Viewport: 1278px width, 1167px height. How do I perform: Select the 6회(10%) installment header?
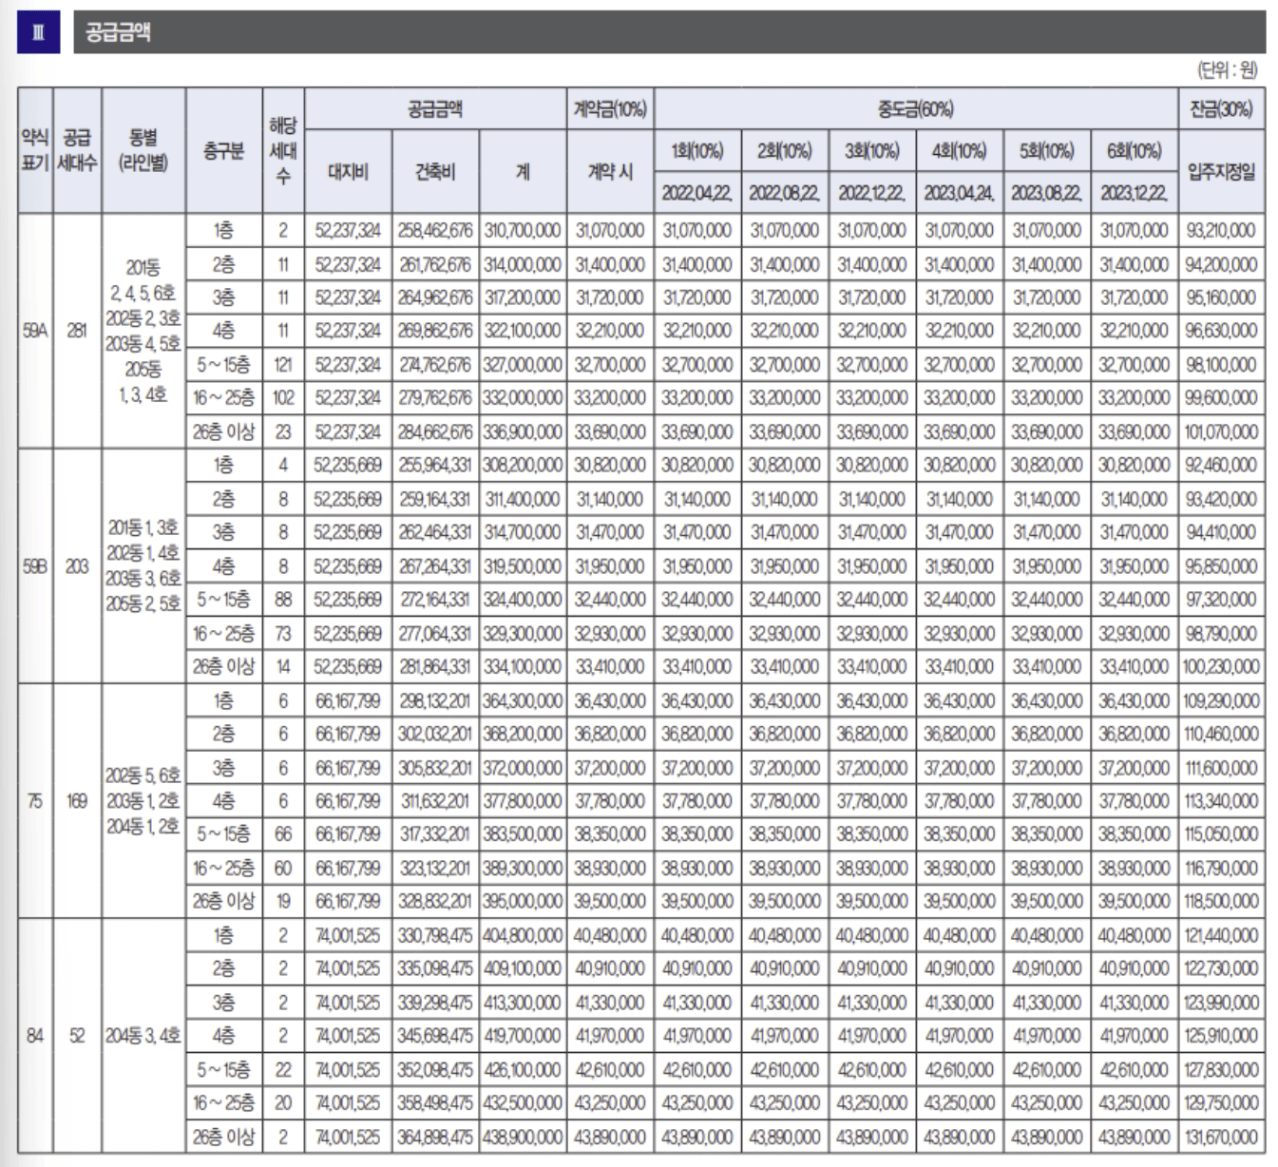click(x=1134, y=151)
